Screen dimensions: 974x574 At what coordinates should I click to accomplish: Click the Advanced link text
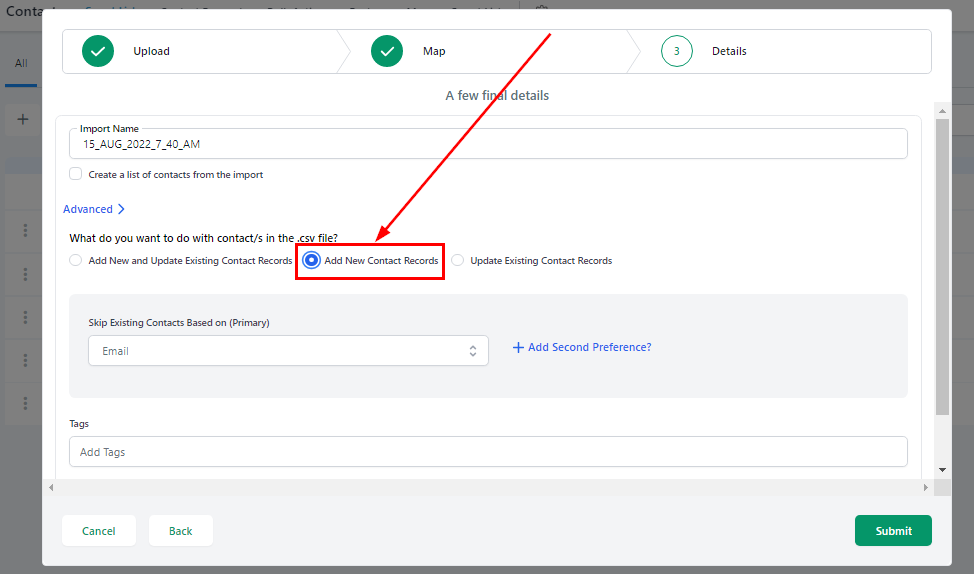(88, 209)
